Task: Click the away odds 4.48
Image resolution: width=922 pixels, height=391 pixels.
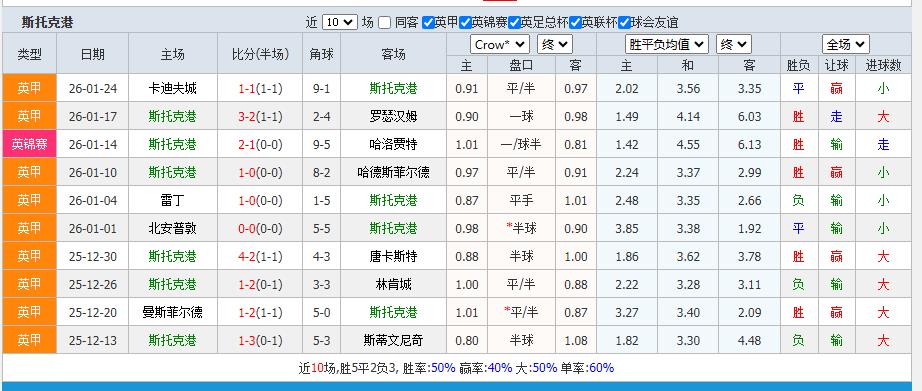Action: [x=749, y=340]
